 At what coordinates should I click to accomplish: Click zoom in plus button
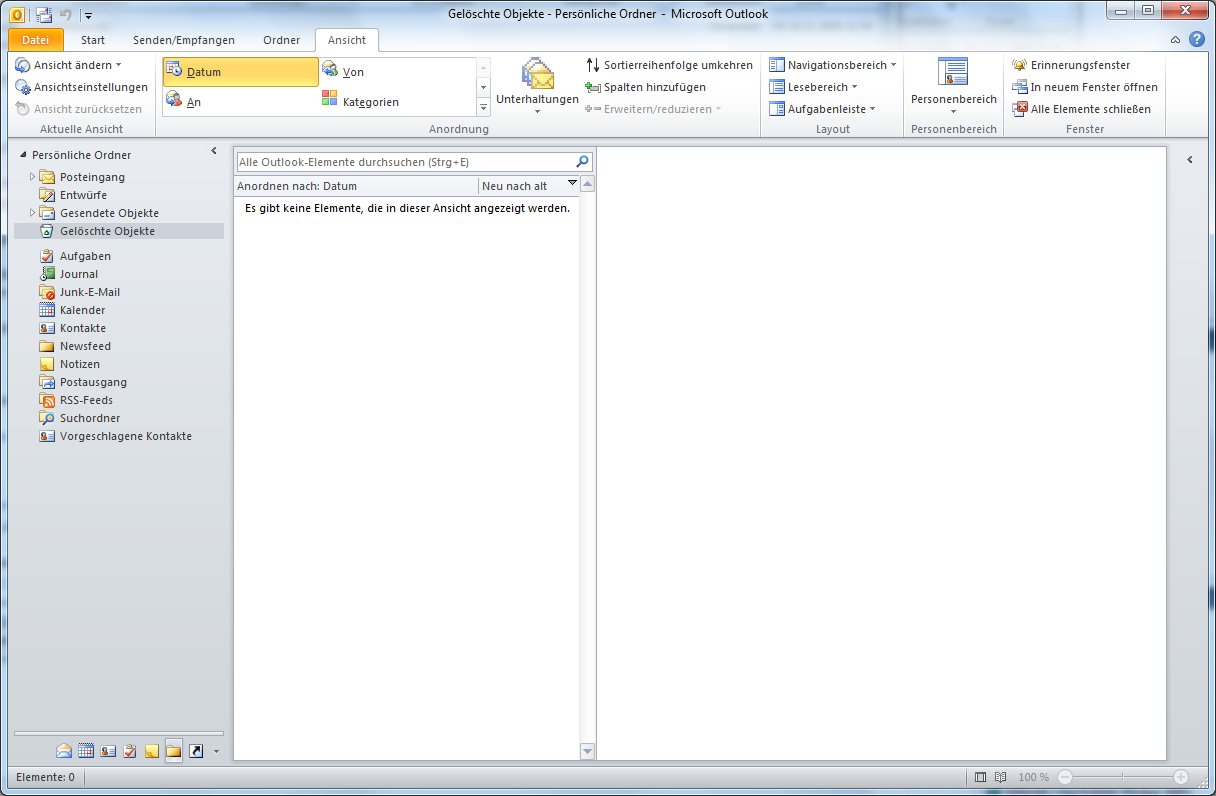(x=1181, y=777)
